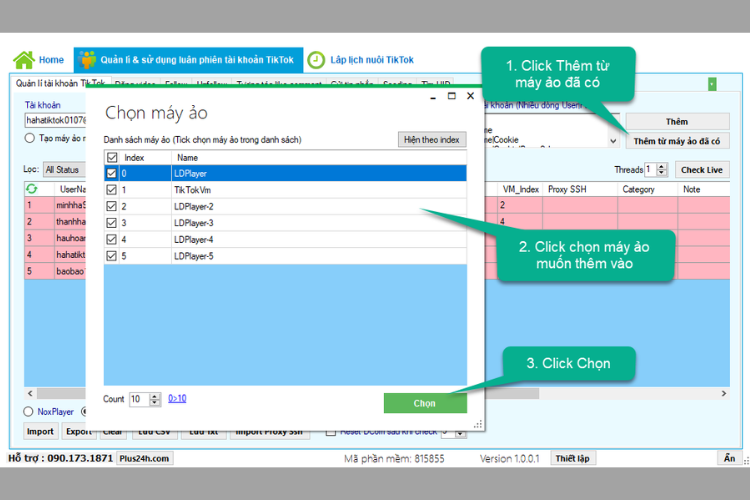
Task: Adjust the Threads spinner arrows
Action: click(x=662, y=169)
